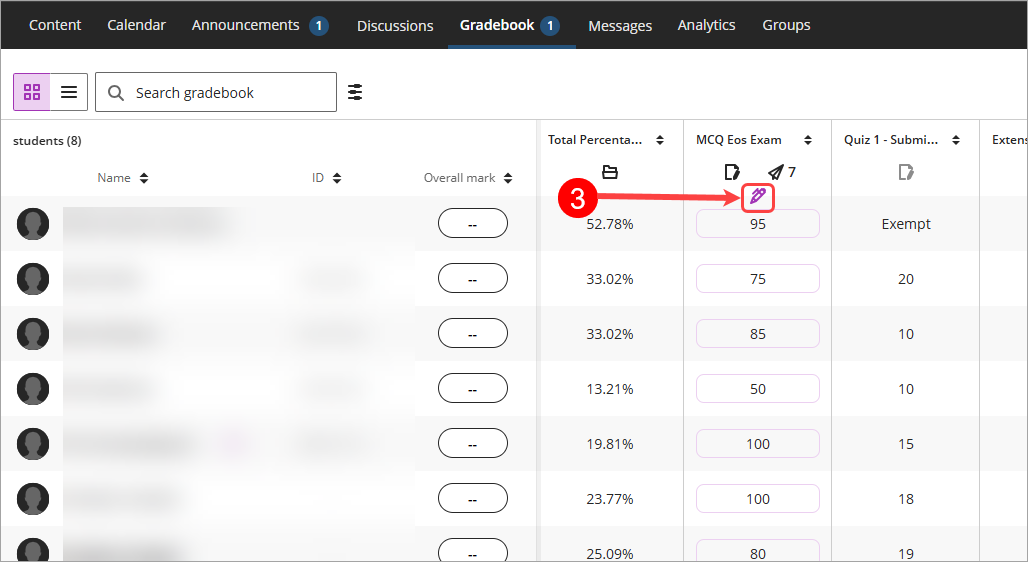Click overall mark pill for first student
The width and height of the screenshot is (1028, 562).
click(x=473, y=224)
